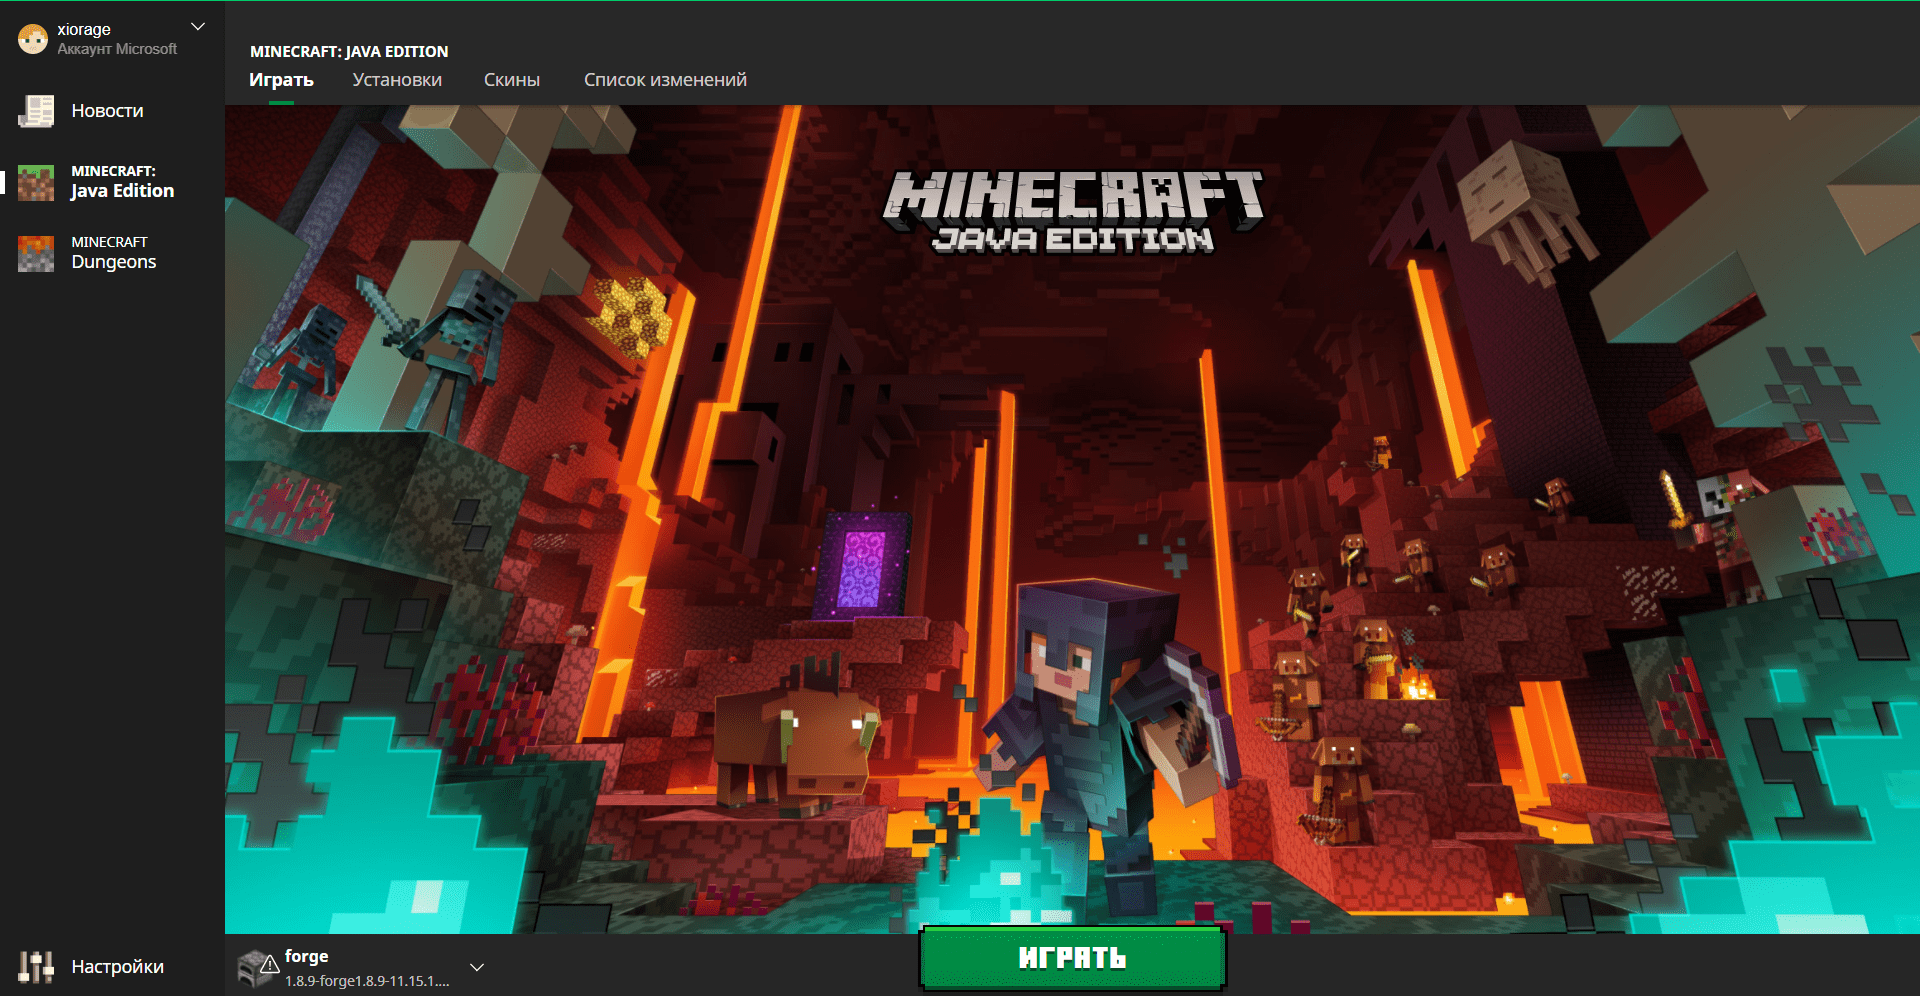Expand the xiorage account menu chevron
Viewport: 1920px width, 996px height.
pyautogui.click(x=198, y=27)
